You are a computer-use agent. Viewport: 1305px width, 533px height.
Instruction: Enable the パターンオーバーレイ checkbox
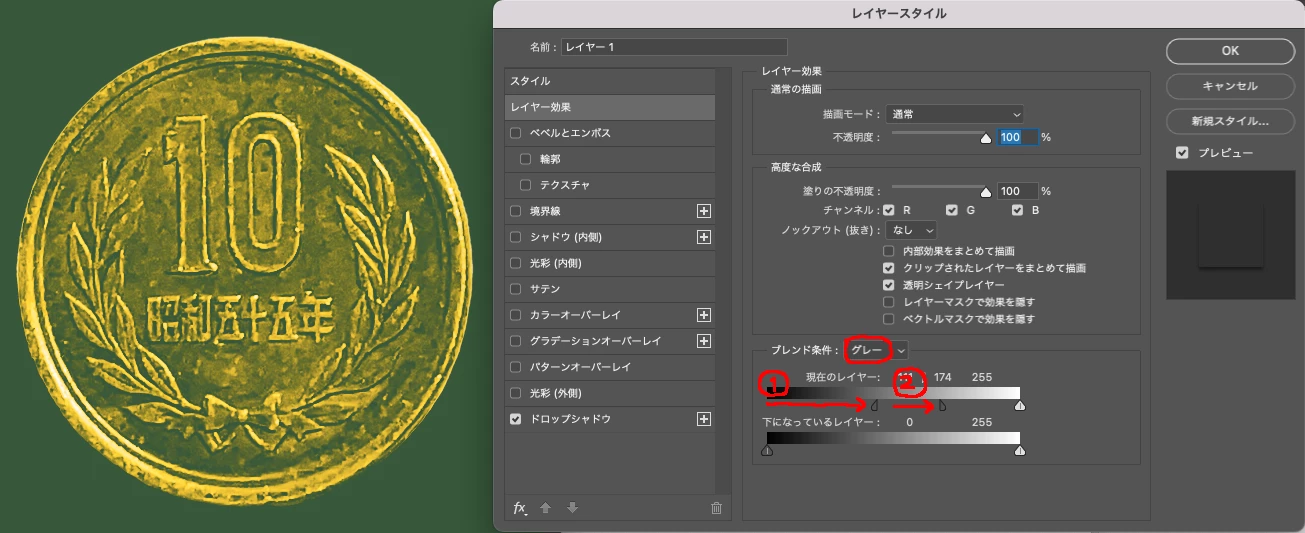[516, 367]
